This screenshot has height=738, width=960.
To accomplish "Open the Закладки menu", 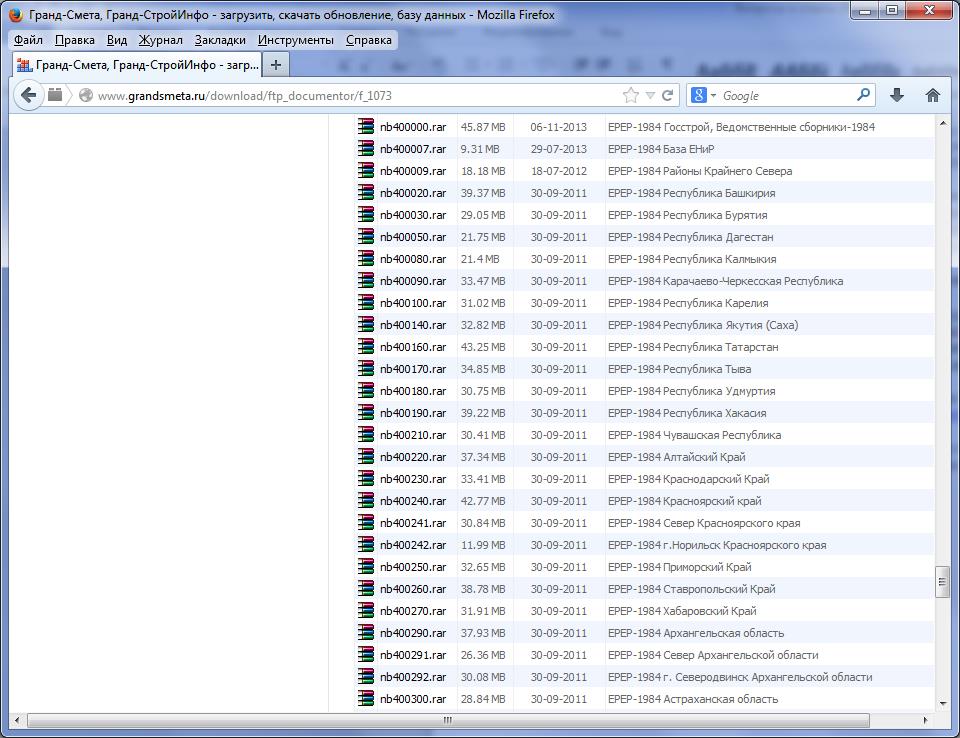I will tap(220, 40).
